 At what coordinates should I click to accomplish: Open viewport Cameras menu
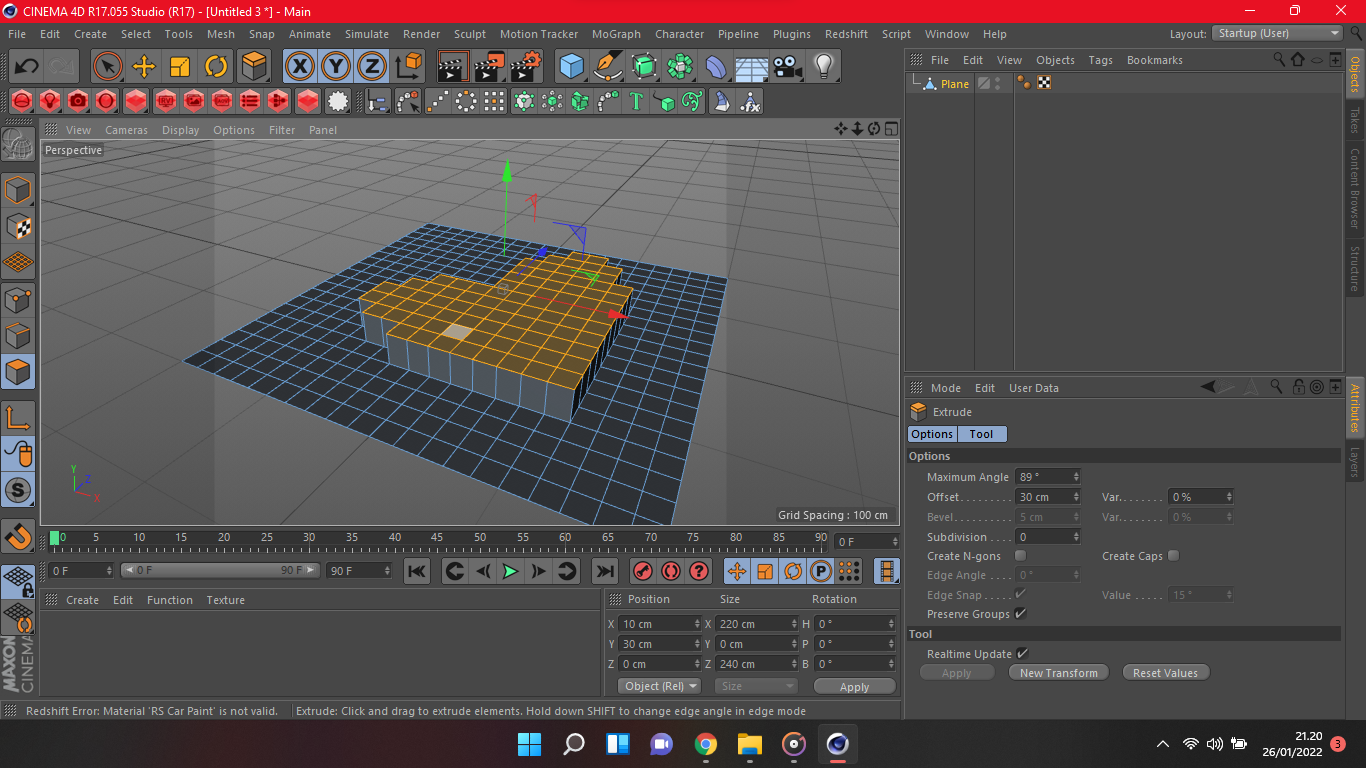126,130
